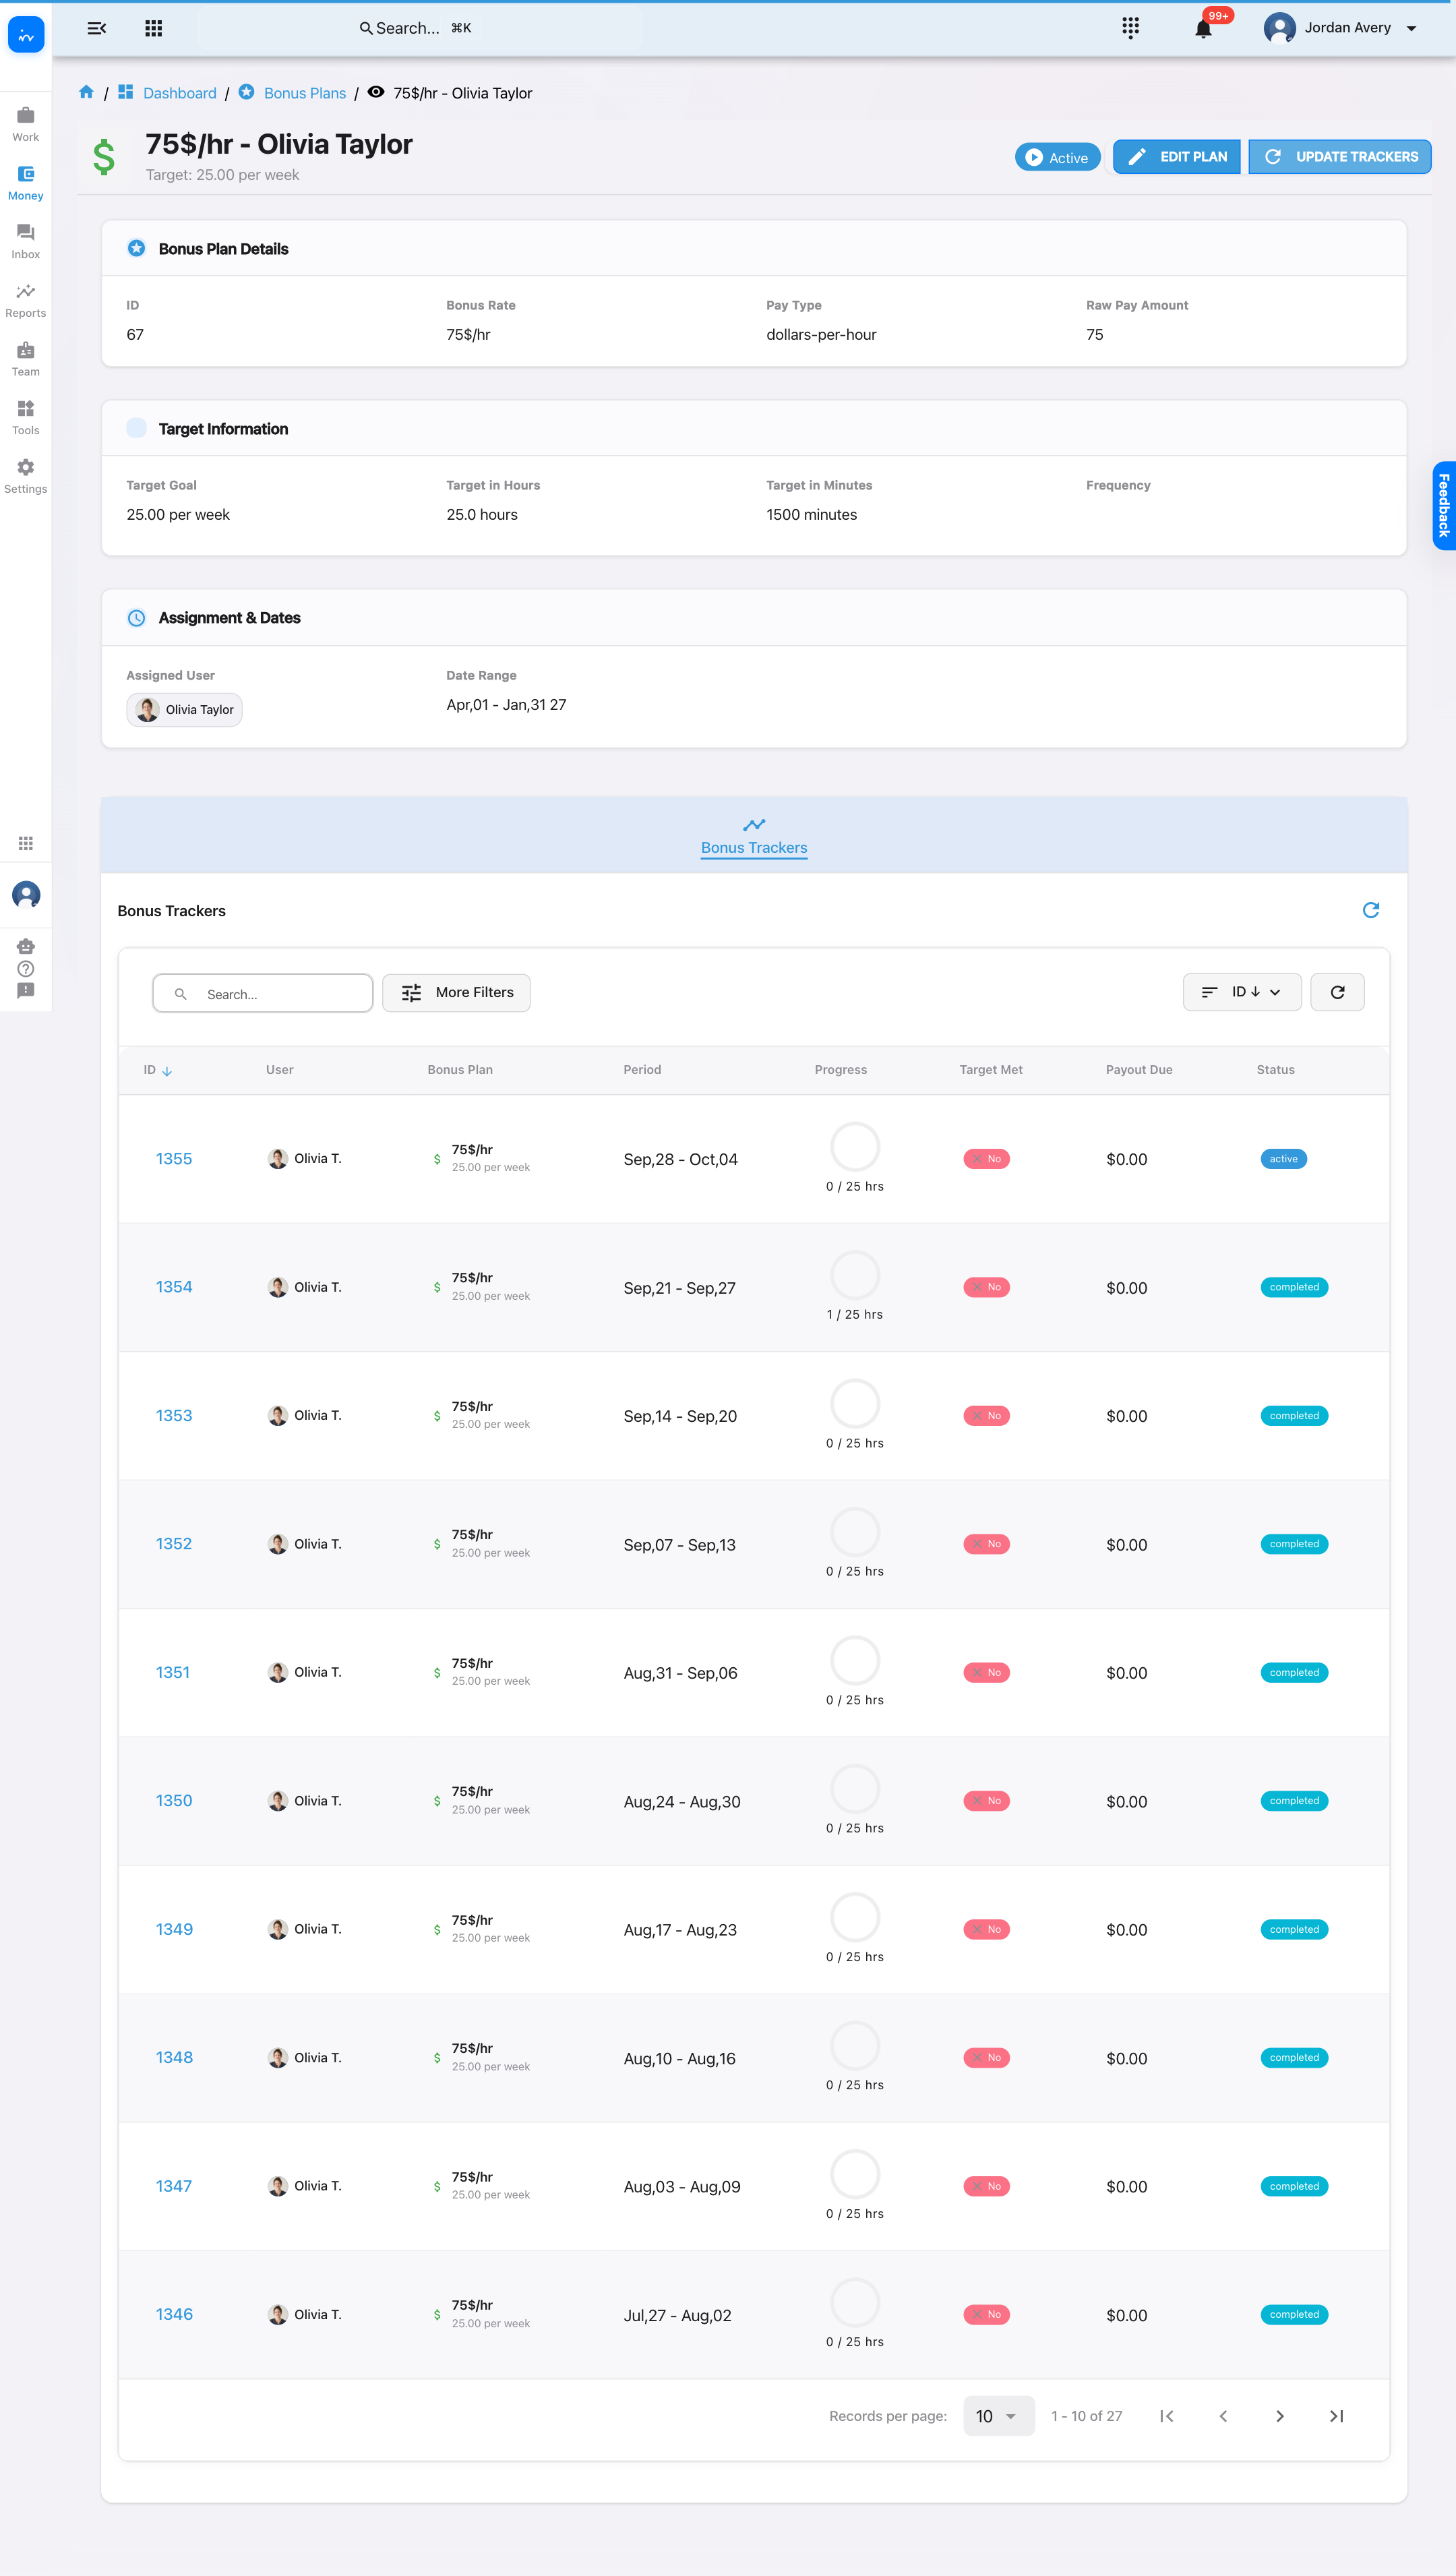Click the Olivia Taylor assigned user chip
Screen dimensions: 1456x2576
(x=184, y=709)
